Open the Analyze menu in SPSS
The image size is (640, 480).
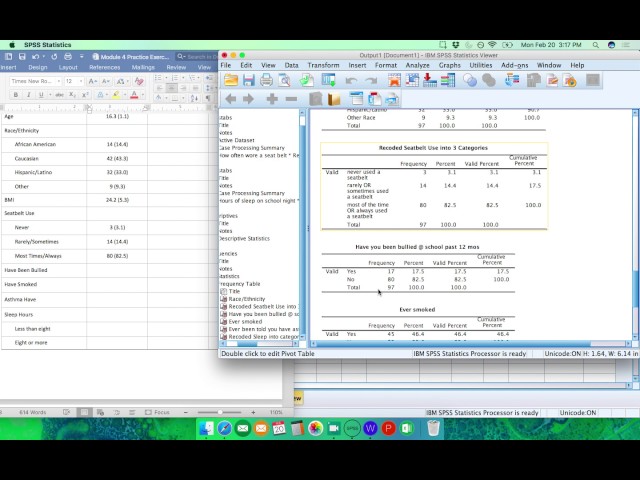(417, 65)
